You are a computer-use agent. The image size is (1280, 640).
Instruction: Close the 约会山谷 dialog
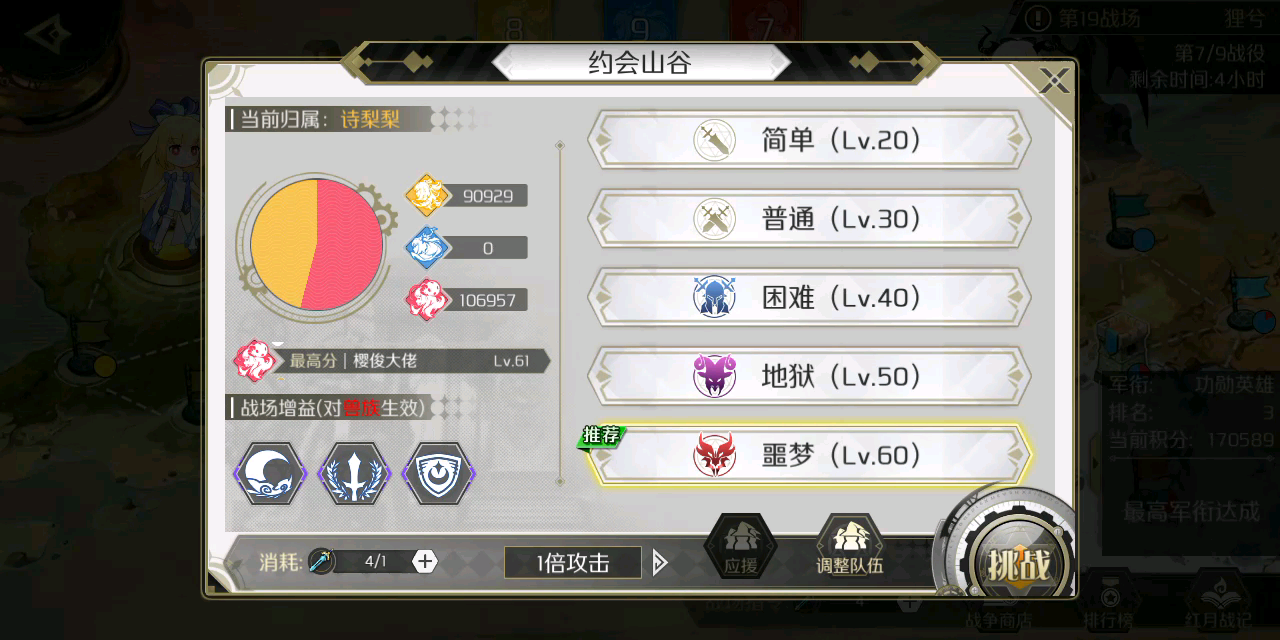point(1053,81)
